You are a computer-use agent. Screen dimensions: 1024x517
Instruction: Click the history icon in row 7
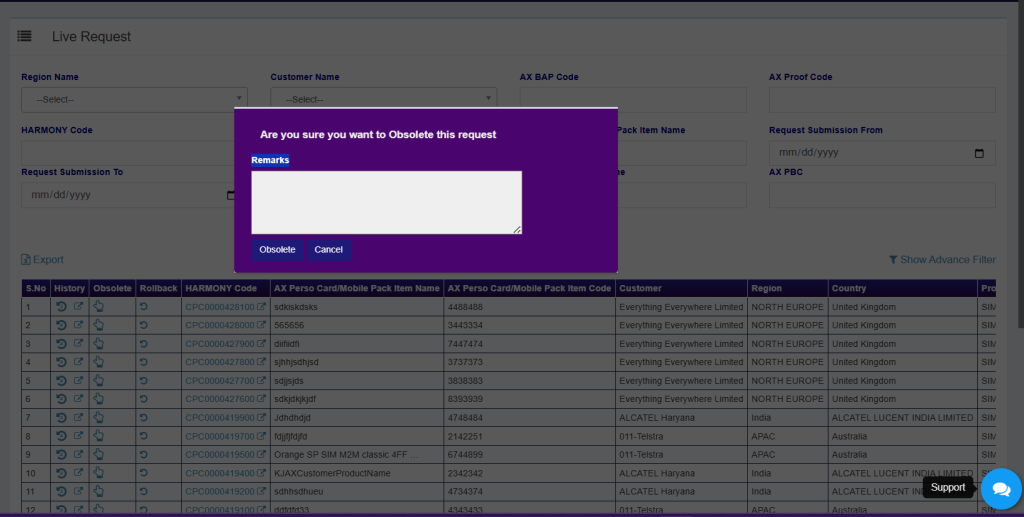click(61, 418)
